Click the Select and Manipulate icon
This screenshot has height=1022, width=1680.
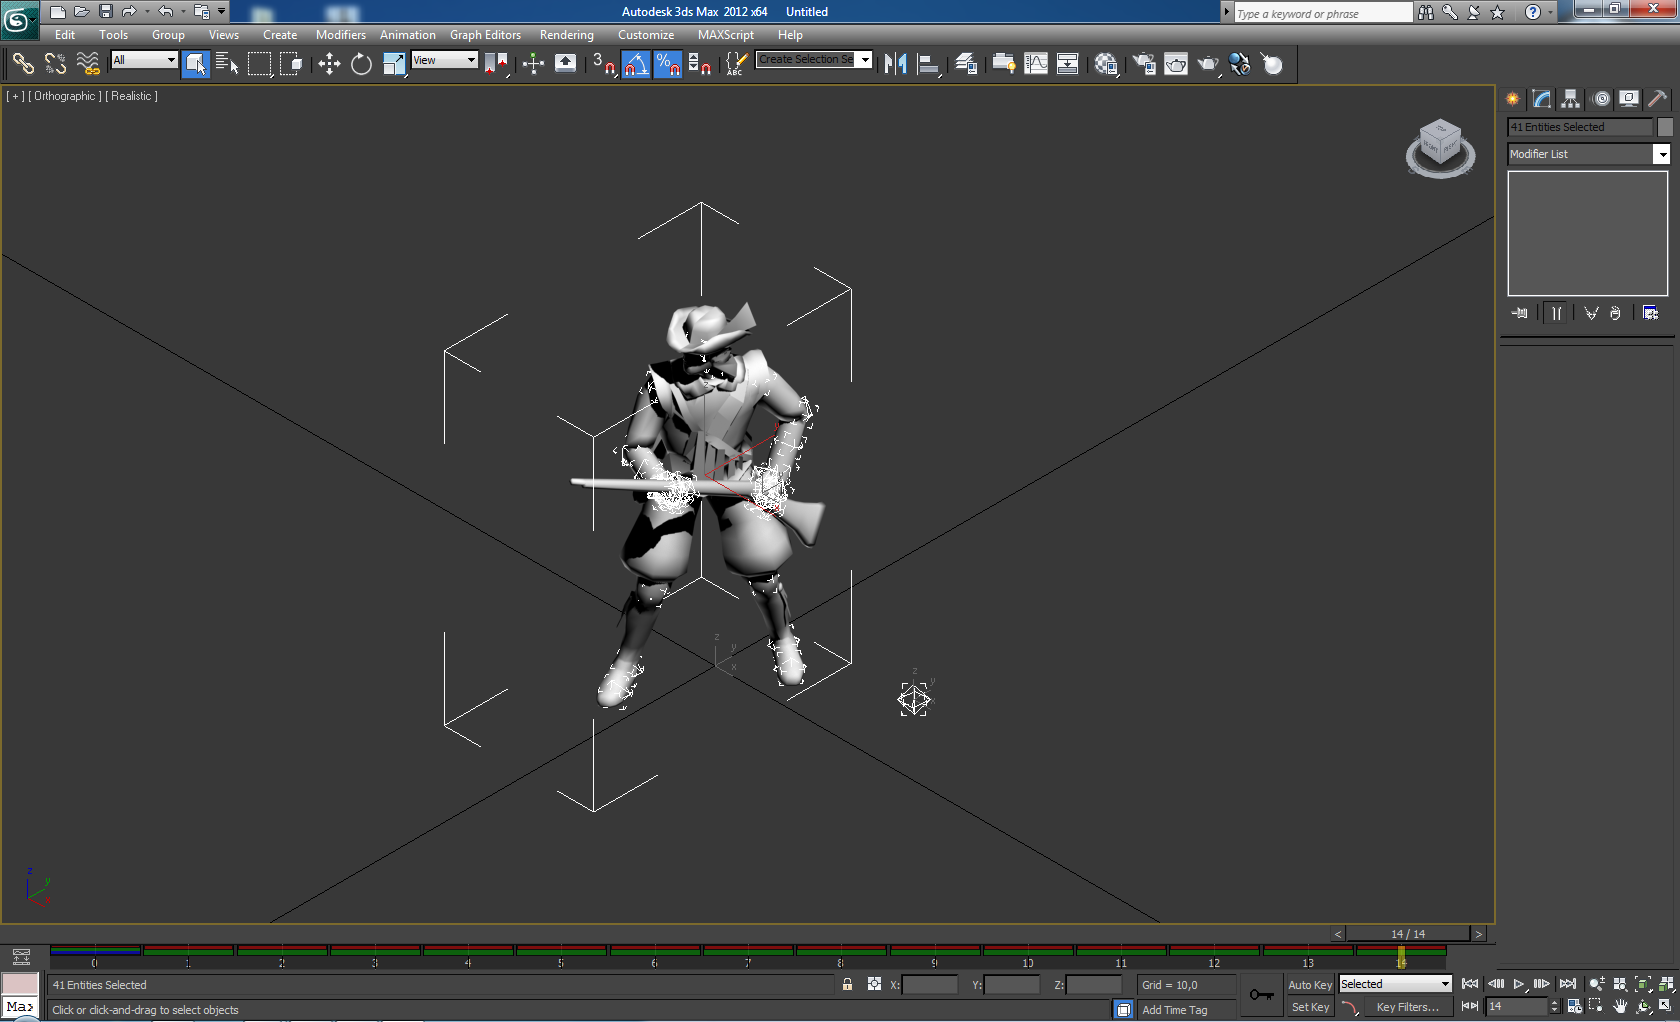pos(533,64)
